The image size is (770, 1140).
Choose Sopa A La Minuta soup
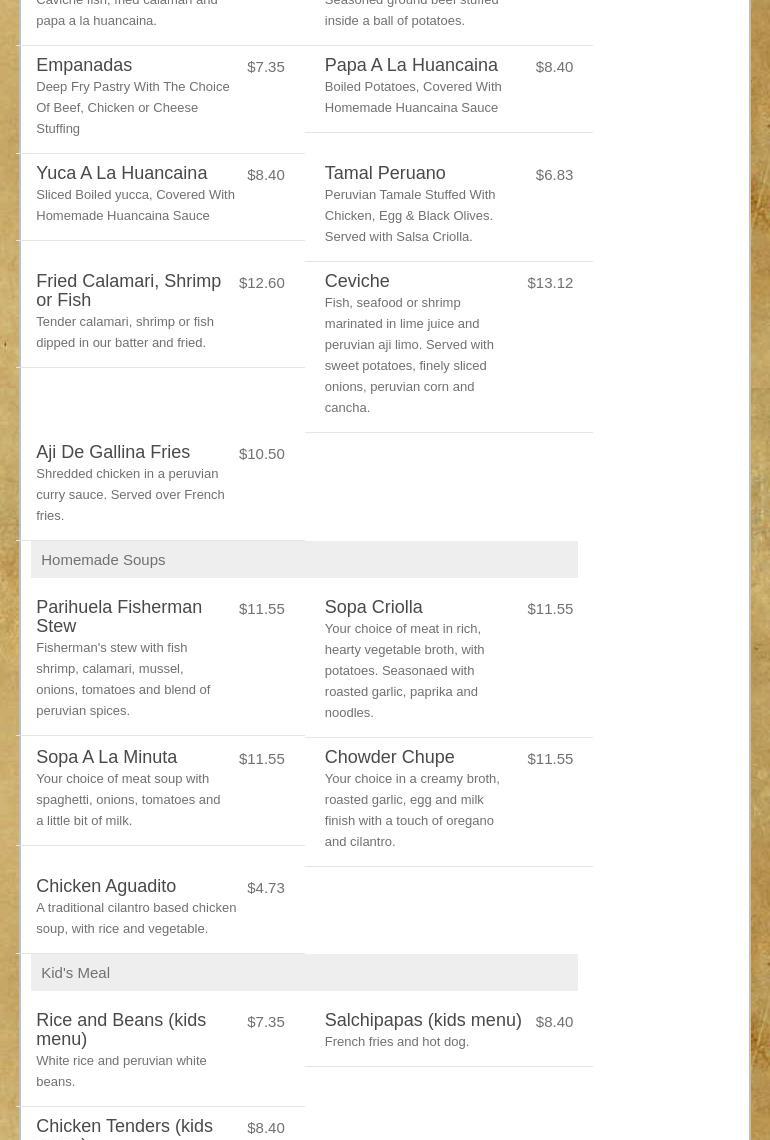click(x=106, y=758)
